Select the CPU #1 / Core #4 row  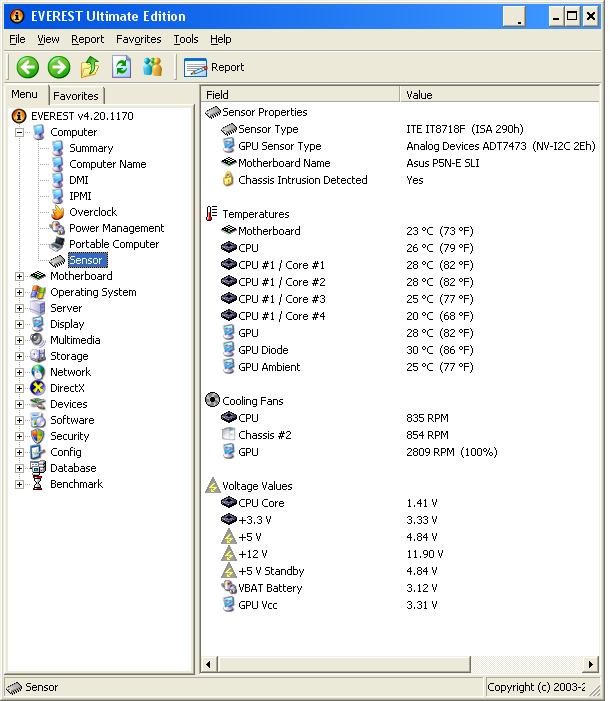(x=400, y=316)
